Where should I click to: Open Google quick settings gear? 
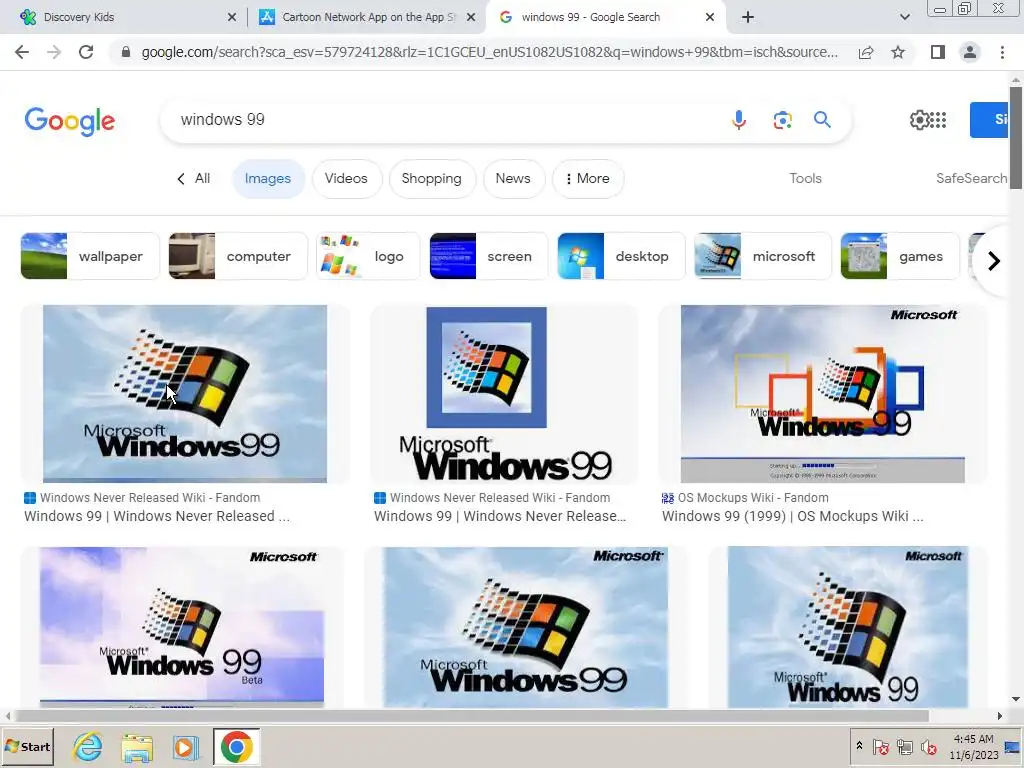[x=919, y=120]
